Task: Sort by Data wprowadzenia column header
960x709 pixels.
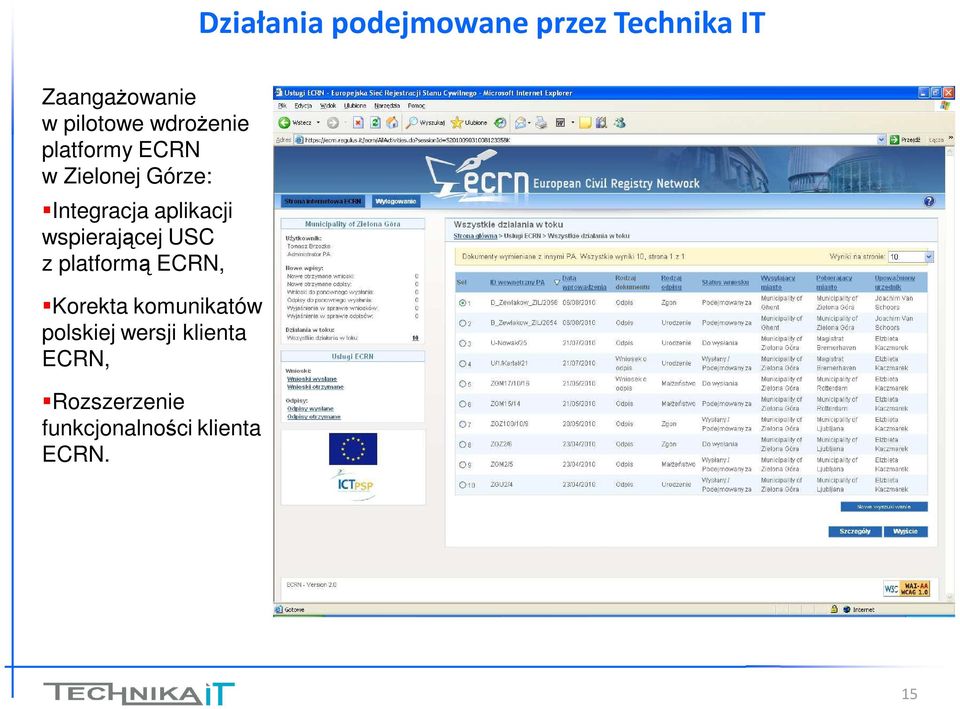Action: pyautogui.click(x=584, y=282)
